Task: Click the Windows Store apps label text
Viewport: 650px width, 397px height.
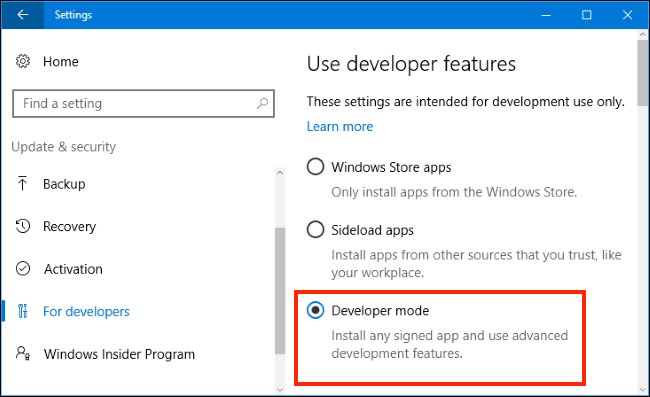Action: pyautogui.click(x=391, y=167)
